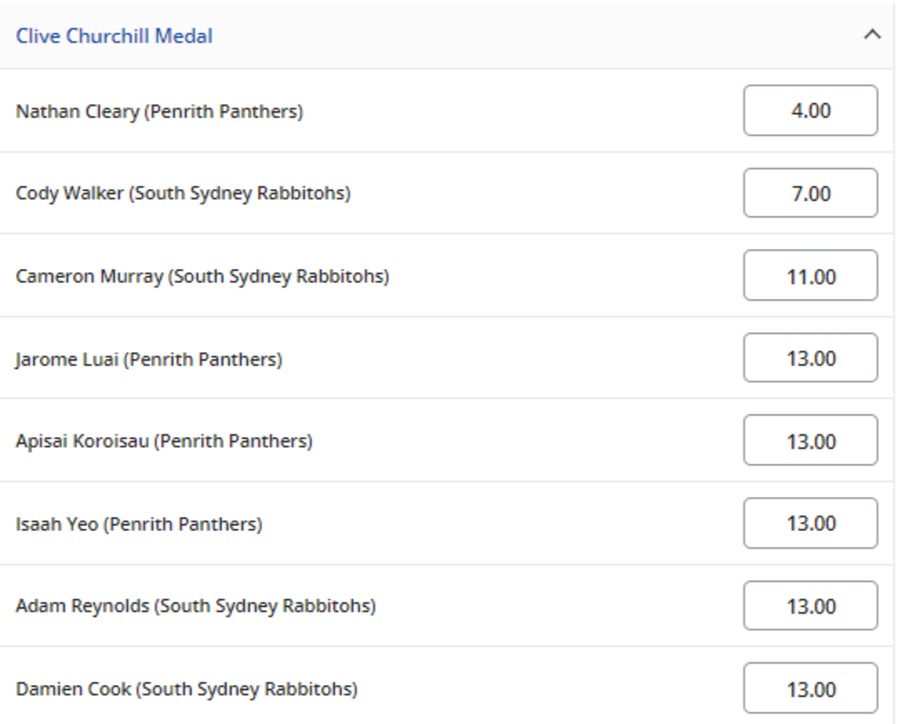Select Jarome Luai odds 13.00
900x724 pixels.
[x=810, y=358]
